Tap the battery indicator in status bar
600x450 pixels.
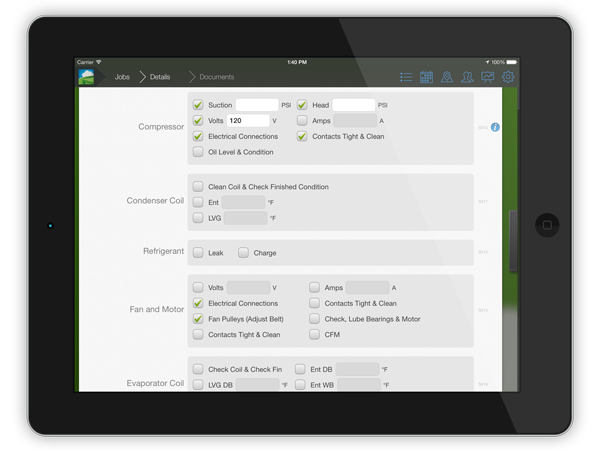[x=512, y=62]
